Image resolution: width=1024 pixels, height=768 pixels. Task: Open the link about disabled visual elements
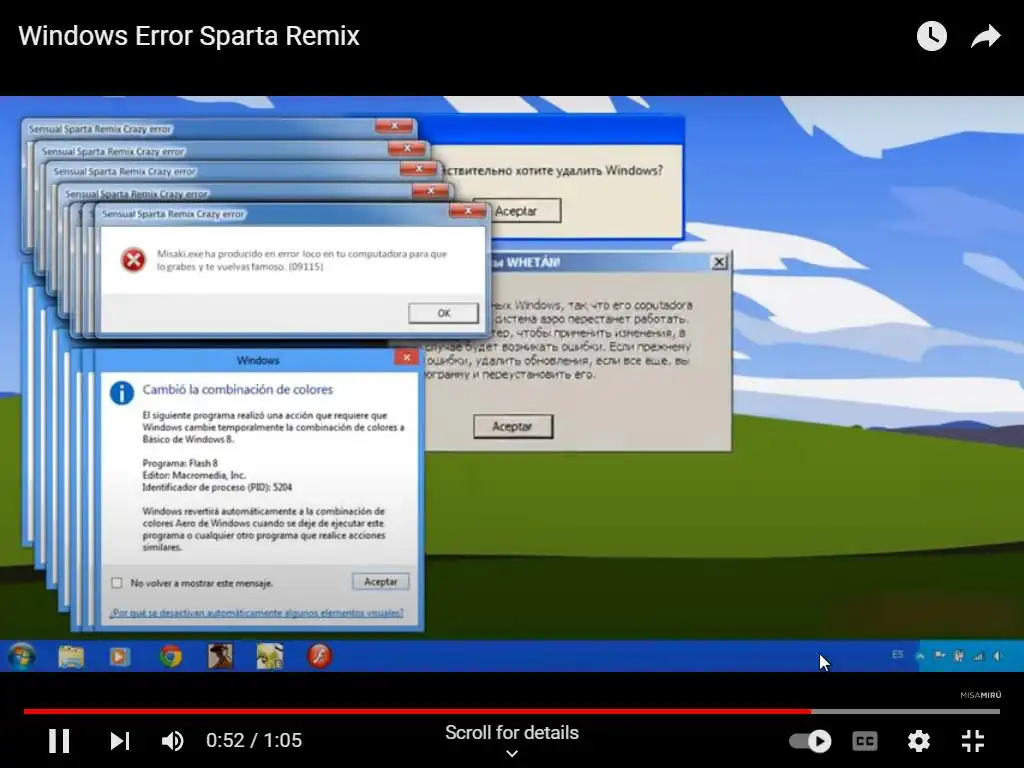point(256,613)
